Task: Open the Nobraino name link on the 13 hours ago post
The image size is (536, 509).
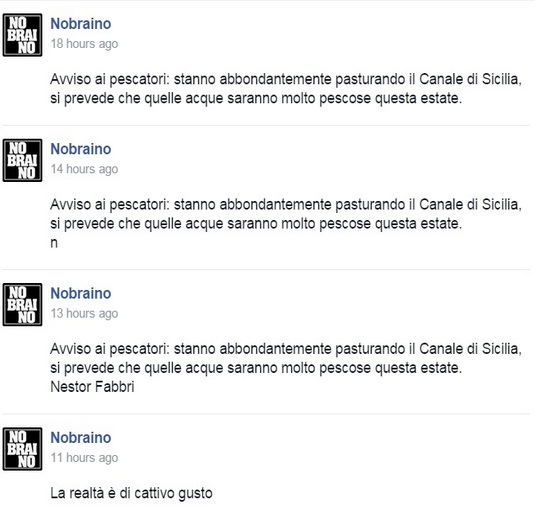Action: coord(81,293)
